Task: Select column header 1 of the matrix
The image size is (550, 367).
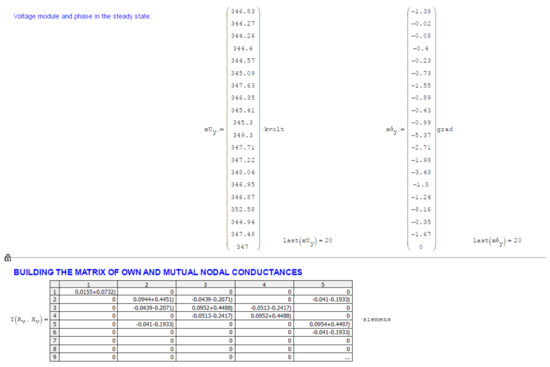Action: 88,284
